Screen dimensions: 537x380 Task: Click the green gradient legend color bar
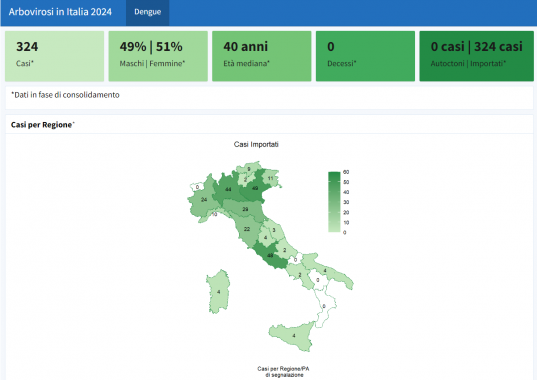pos(334,202)
